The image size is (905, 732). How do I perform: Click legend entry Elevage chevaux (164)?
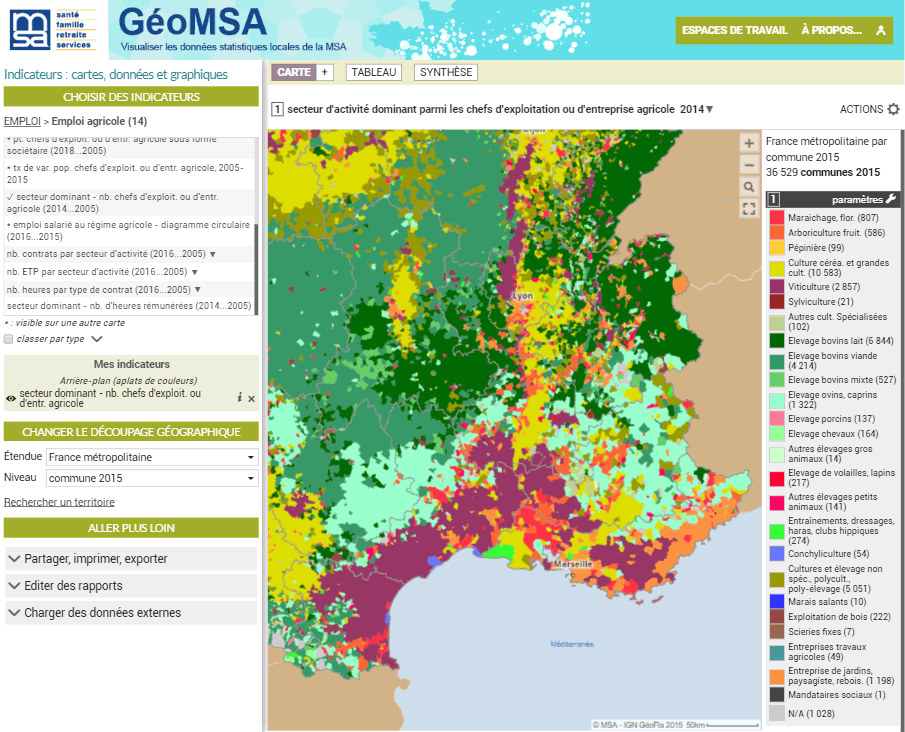833,434
